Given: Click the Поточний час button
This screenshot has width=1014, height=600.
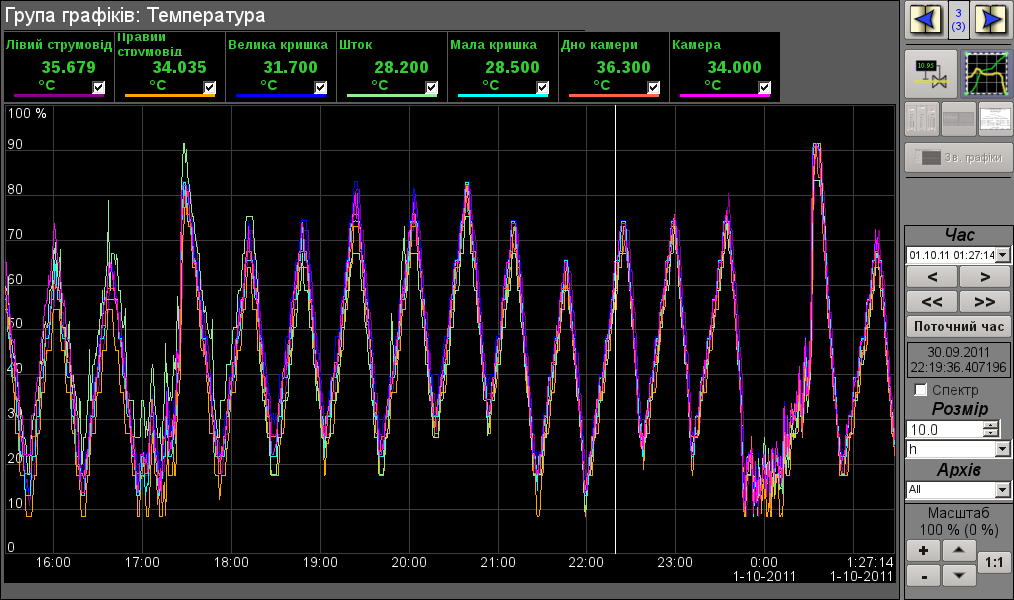Looking at the screenshot, I should 958,327.
